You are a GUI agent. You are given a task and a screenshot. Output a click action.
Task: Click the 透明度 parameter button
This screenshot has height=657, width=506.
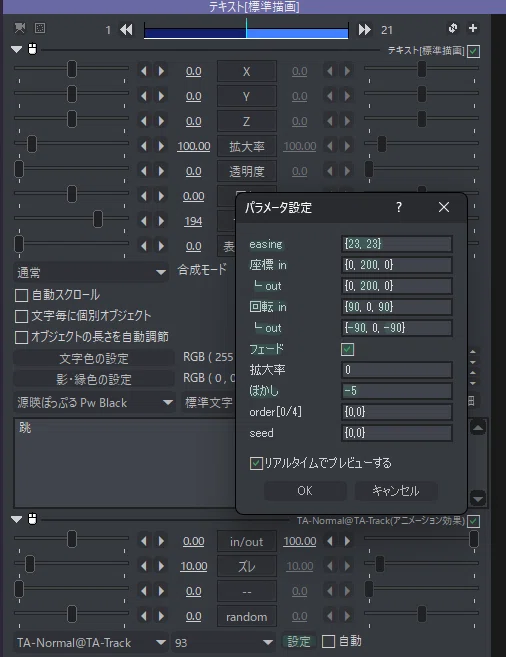(x=247, y=171)
